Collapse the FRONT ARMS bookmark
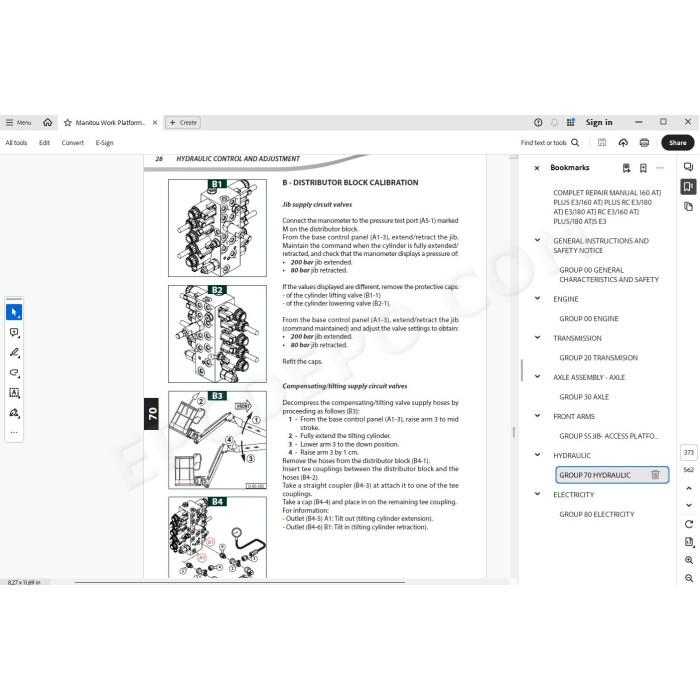Image resolution: width=700 pixels, height=700 pixels. click(x=538, y=416)
